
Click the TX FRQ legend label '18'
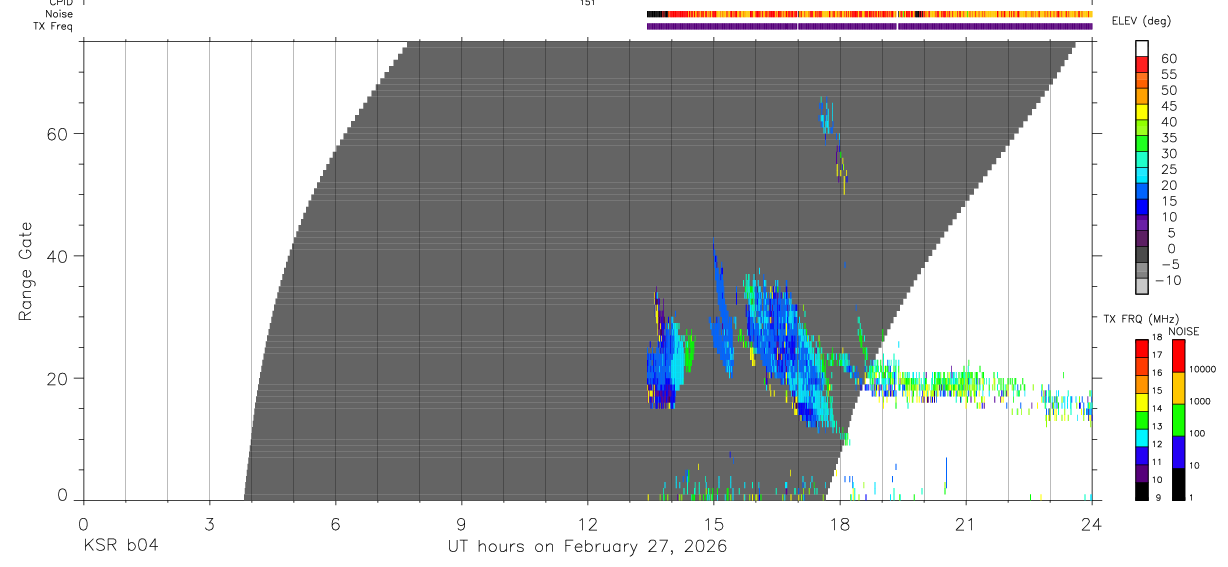[1156, 338]
